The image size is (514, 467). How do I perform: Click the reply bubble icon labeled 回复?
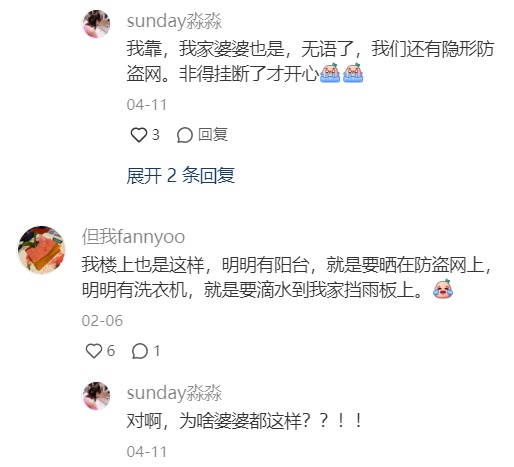[x=185, y=135]
